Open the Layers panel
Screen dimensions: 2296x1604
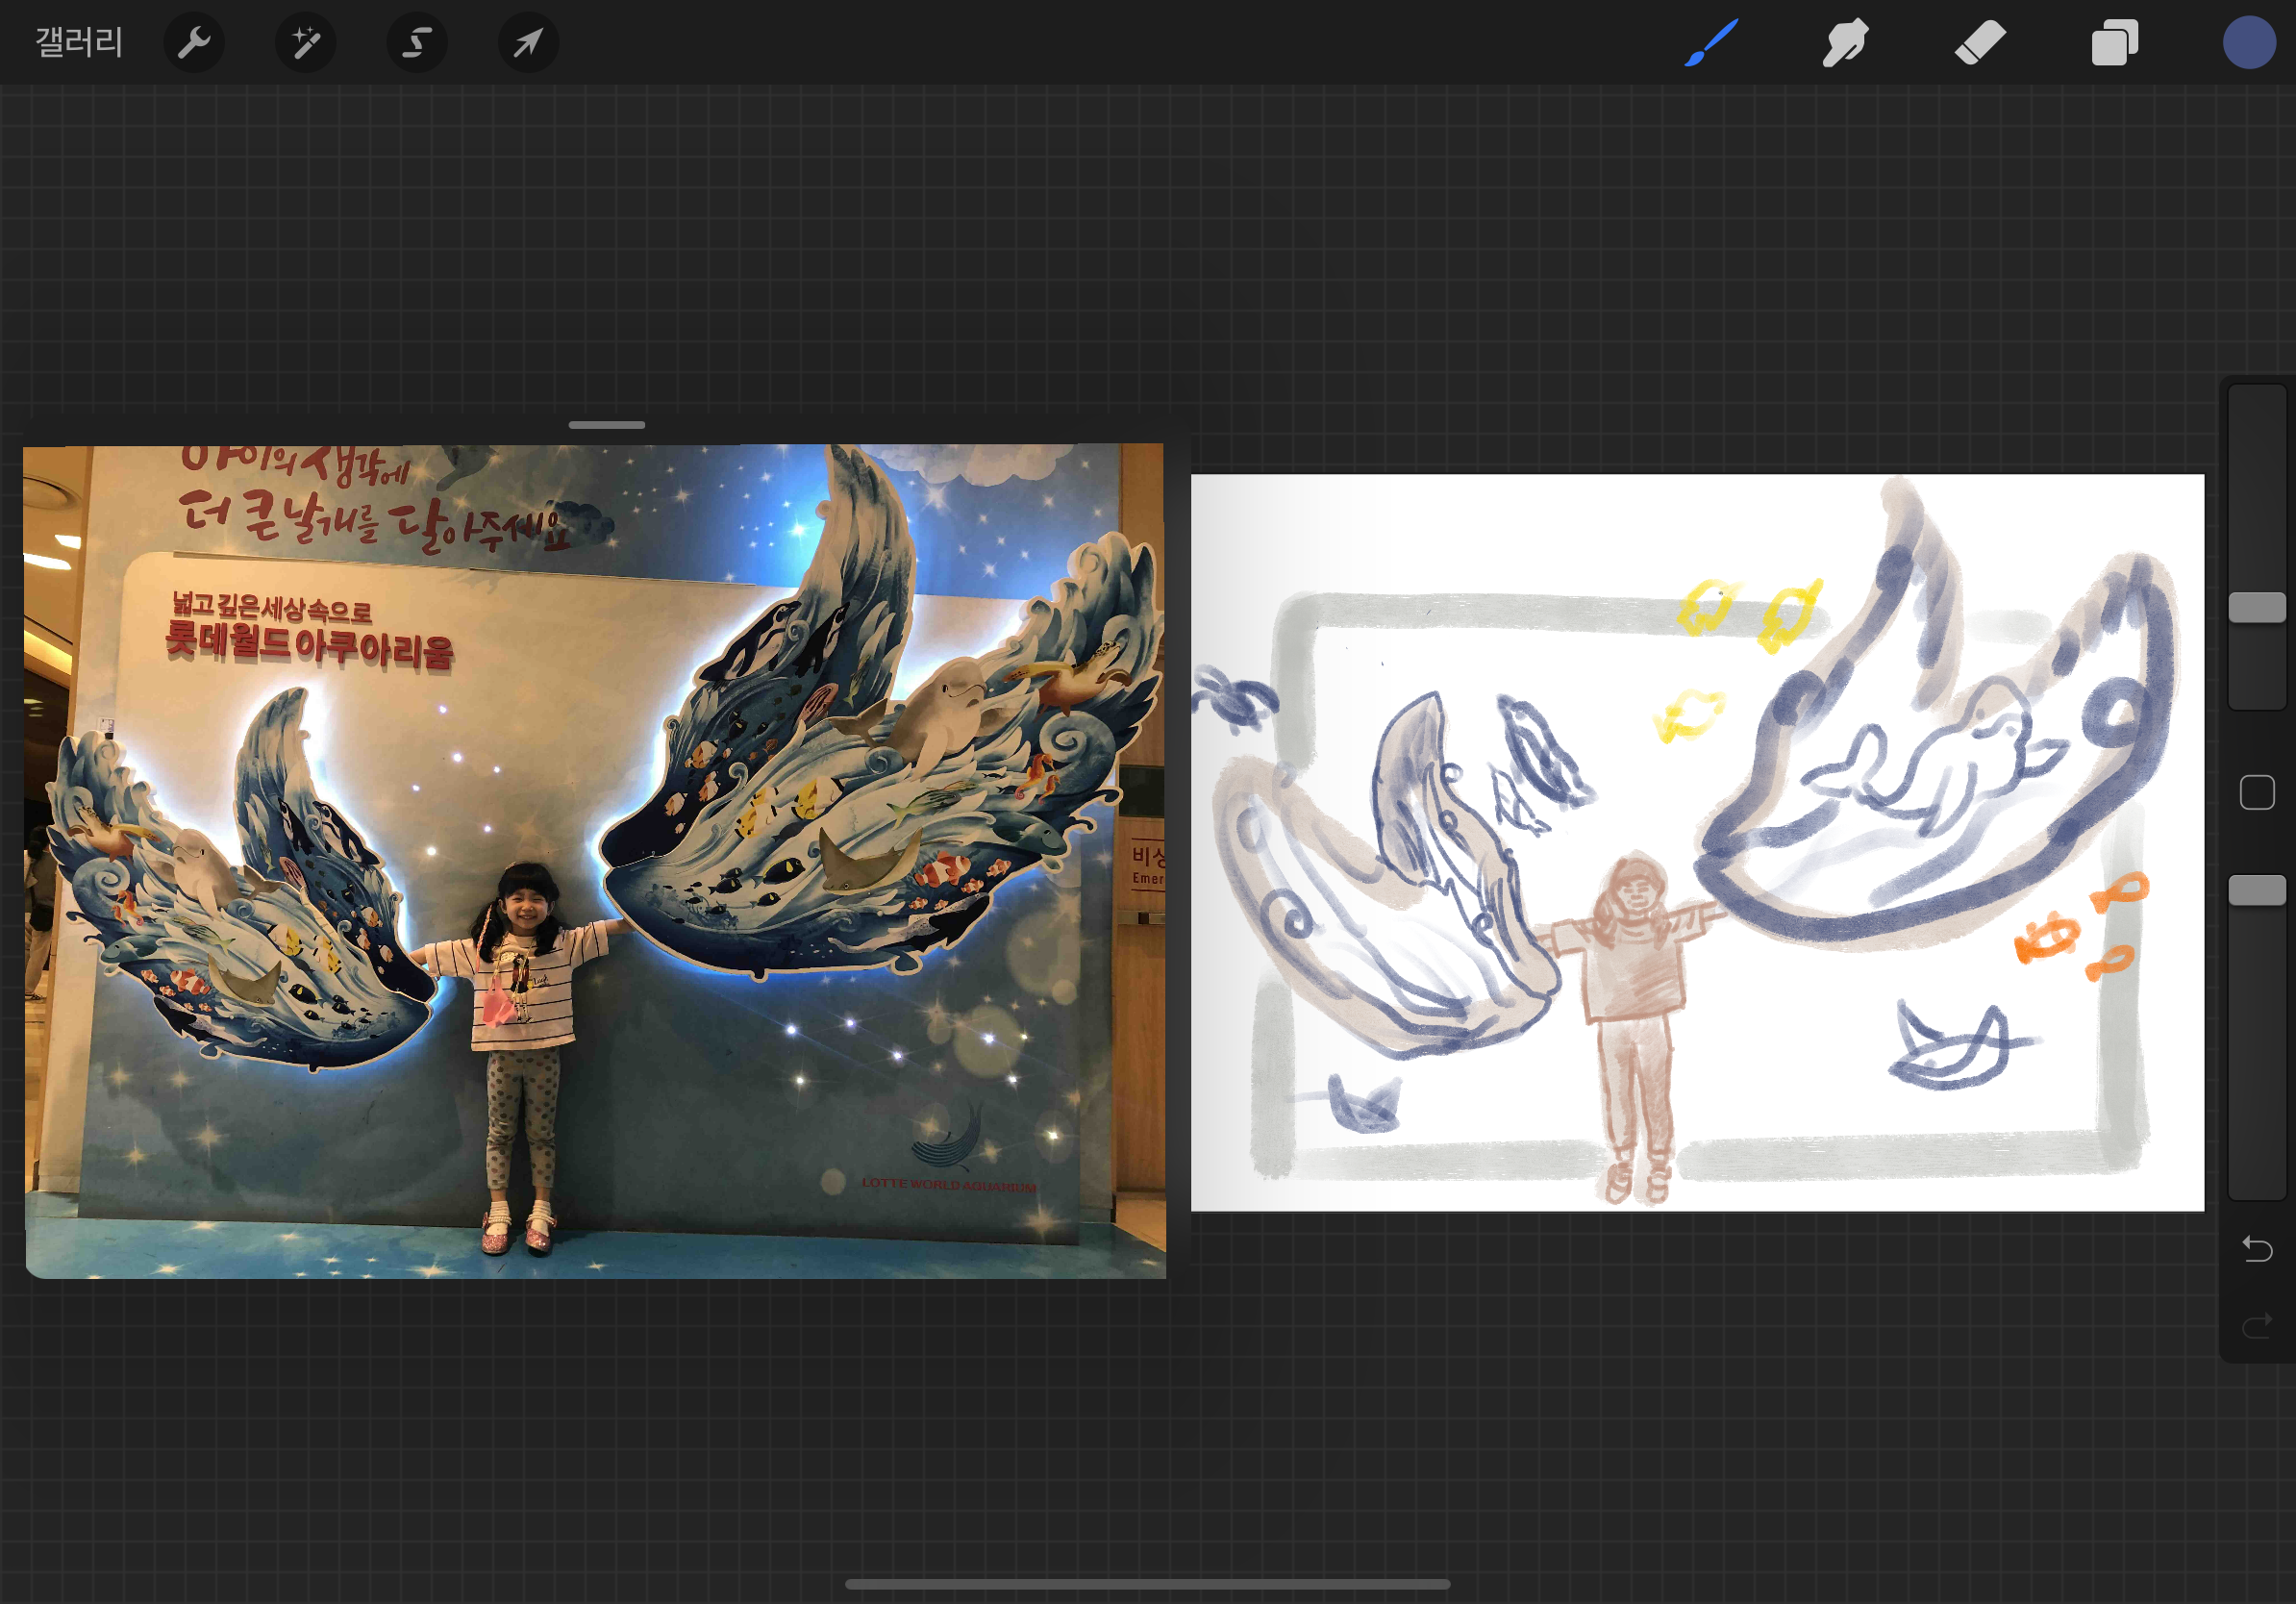2114,43
